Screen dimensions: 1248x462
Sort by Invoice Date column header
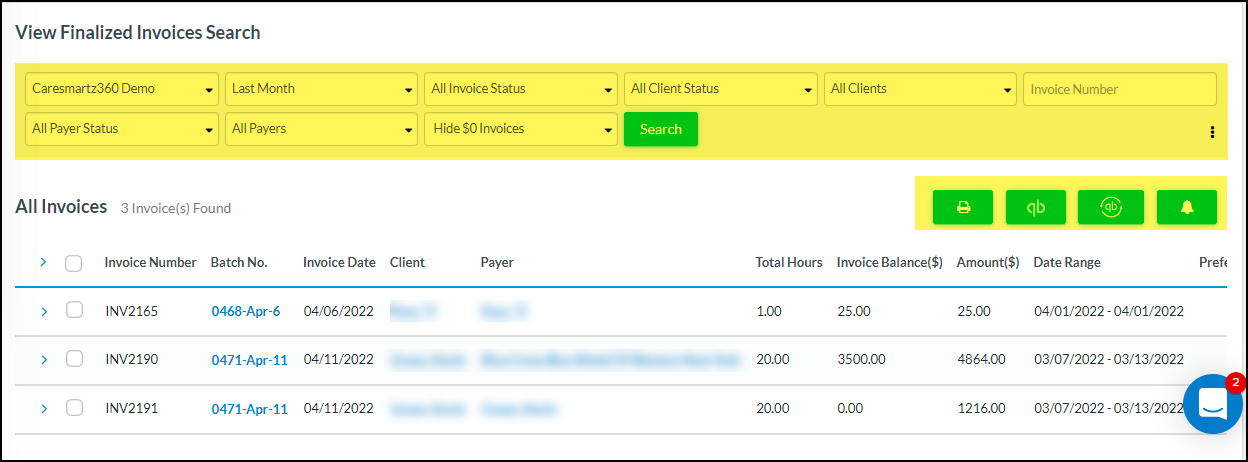[339, 263]
